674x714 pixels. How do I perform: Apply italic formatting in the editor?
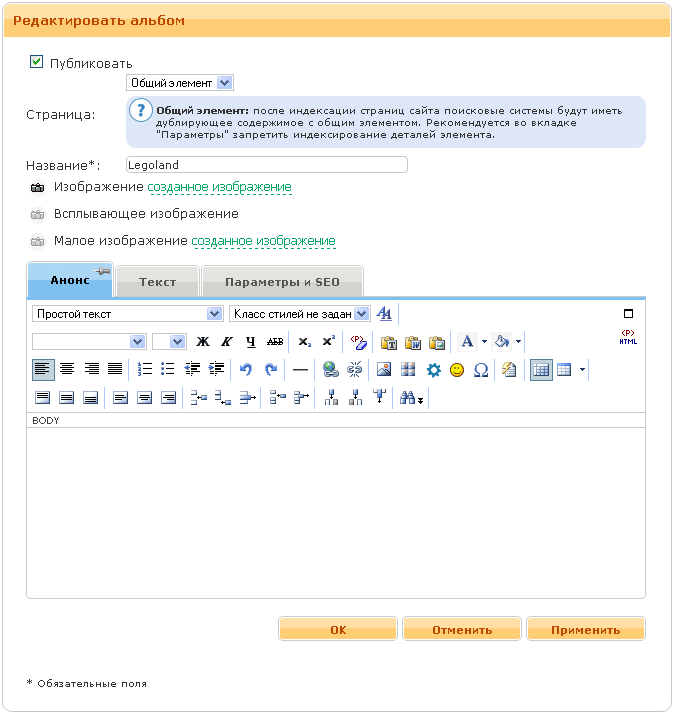coord(227,342)
